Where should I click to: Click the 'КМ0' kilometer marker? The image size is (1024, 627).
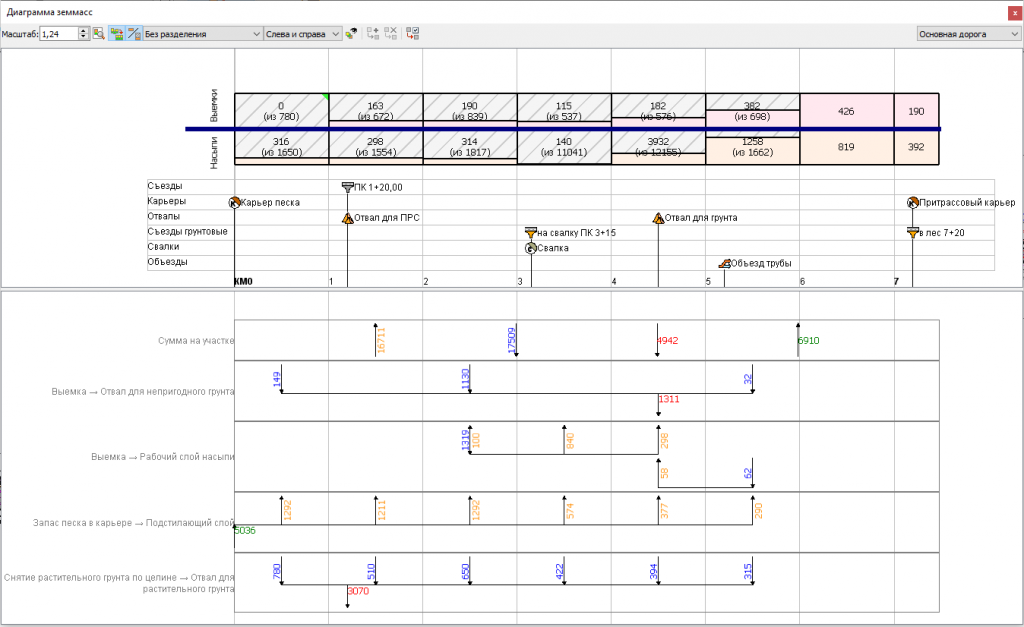tap(243, 281)
